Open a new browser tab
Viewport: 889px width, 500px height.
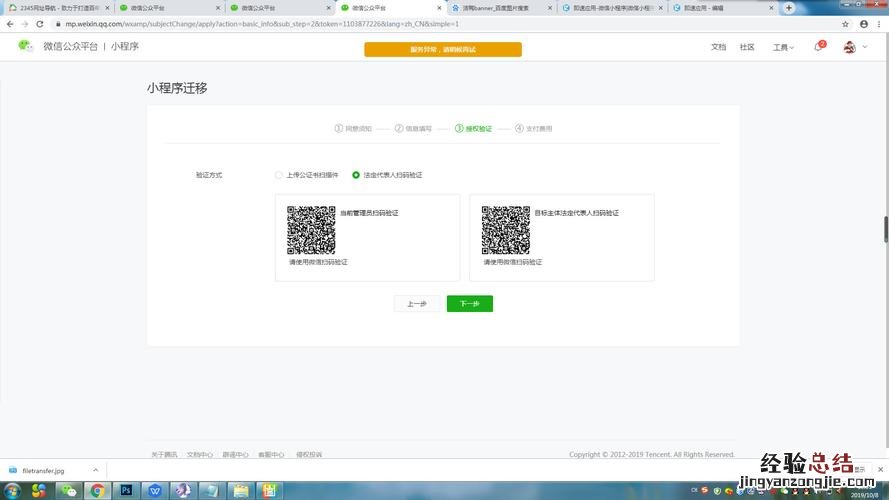[x=789, y=7]
